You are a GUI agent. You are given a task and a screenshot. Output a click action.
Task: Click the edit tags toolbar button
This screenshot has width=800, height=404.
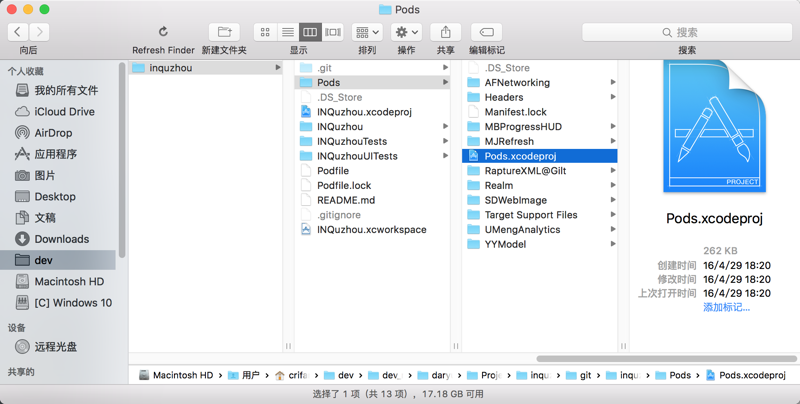486,32
